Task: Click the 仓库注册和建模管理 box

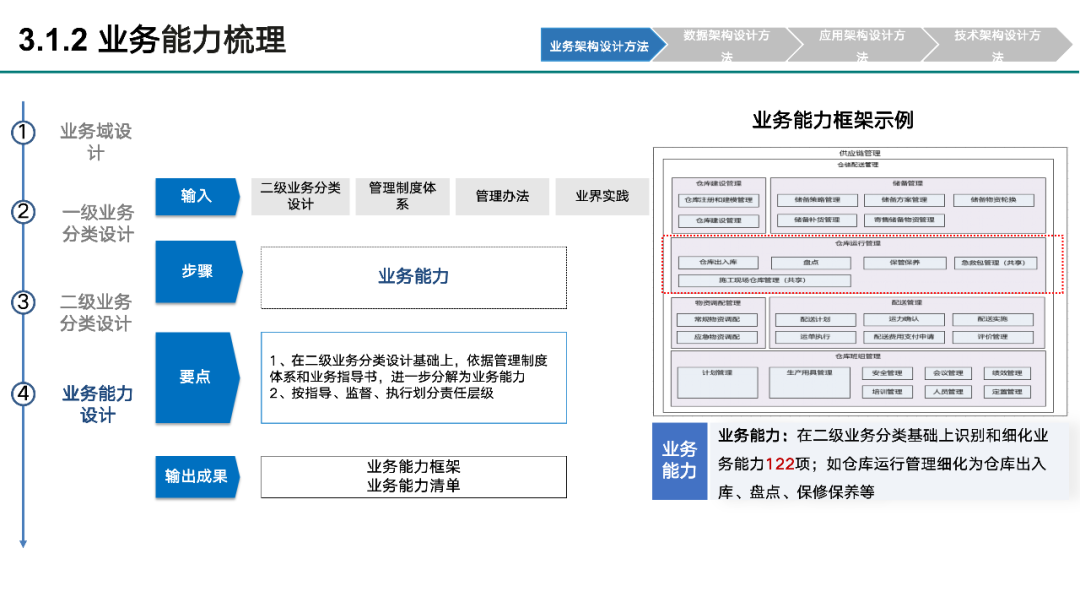Action: pos(718,200)
